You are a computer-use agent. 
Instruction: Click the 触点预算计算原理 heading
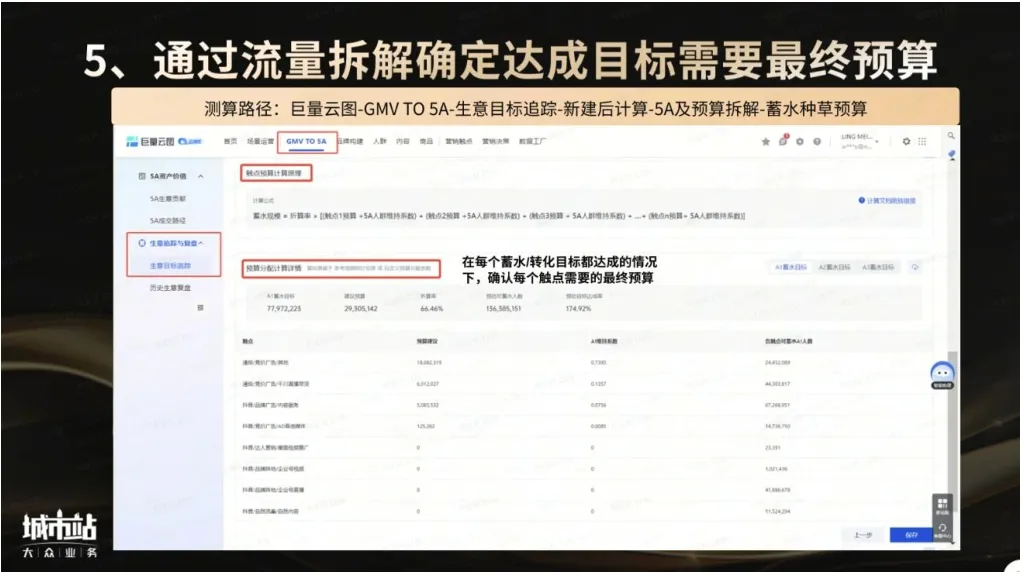(274, 174)
